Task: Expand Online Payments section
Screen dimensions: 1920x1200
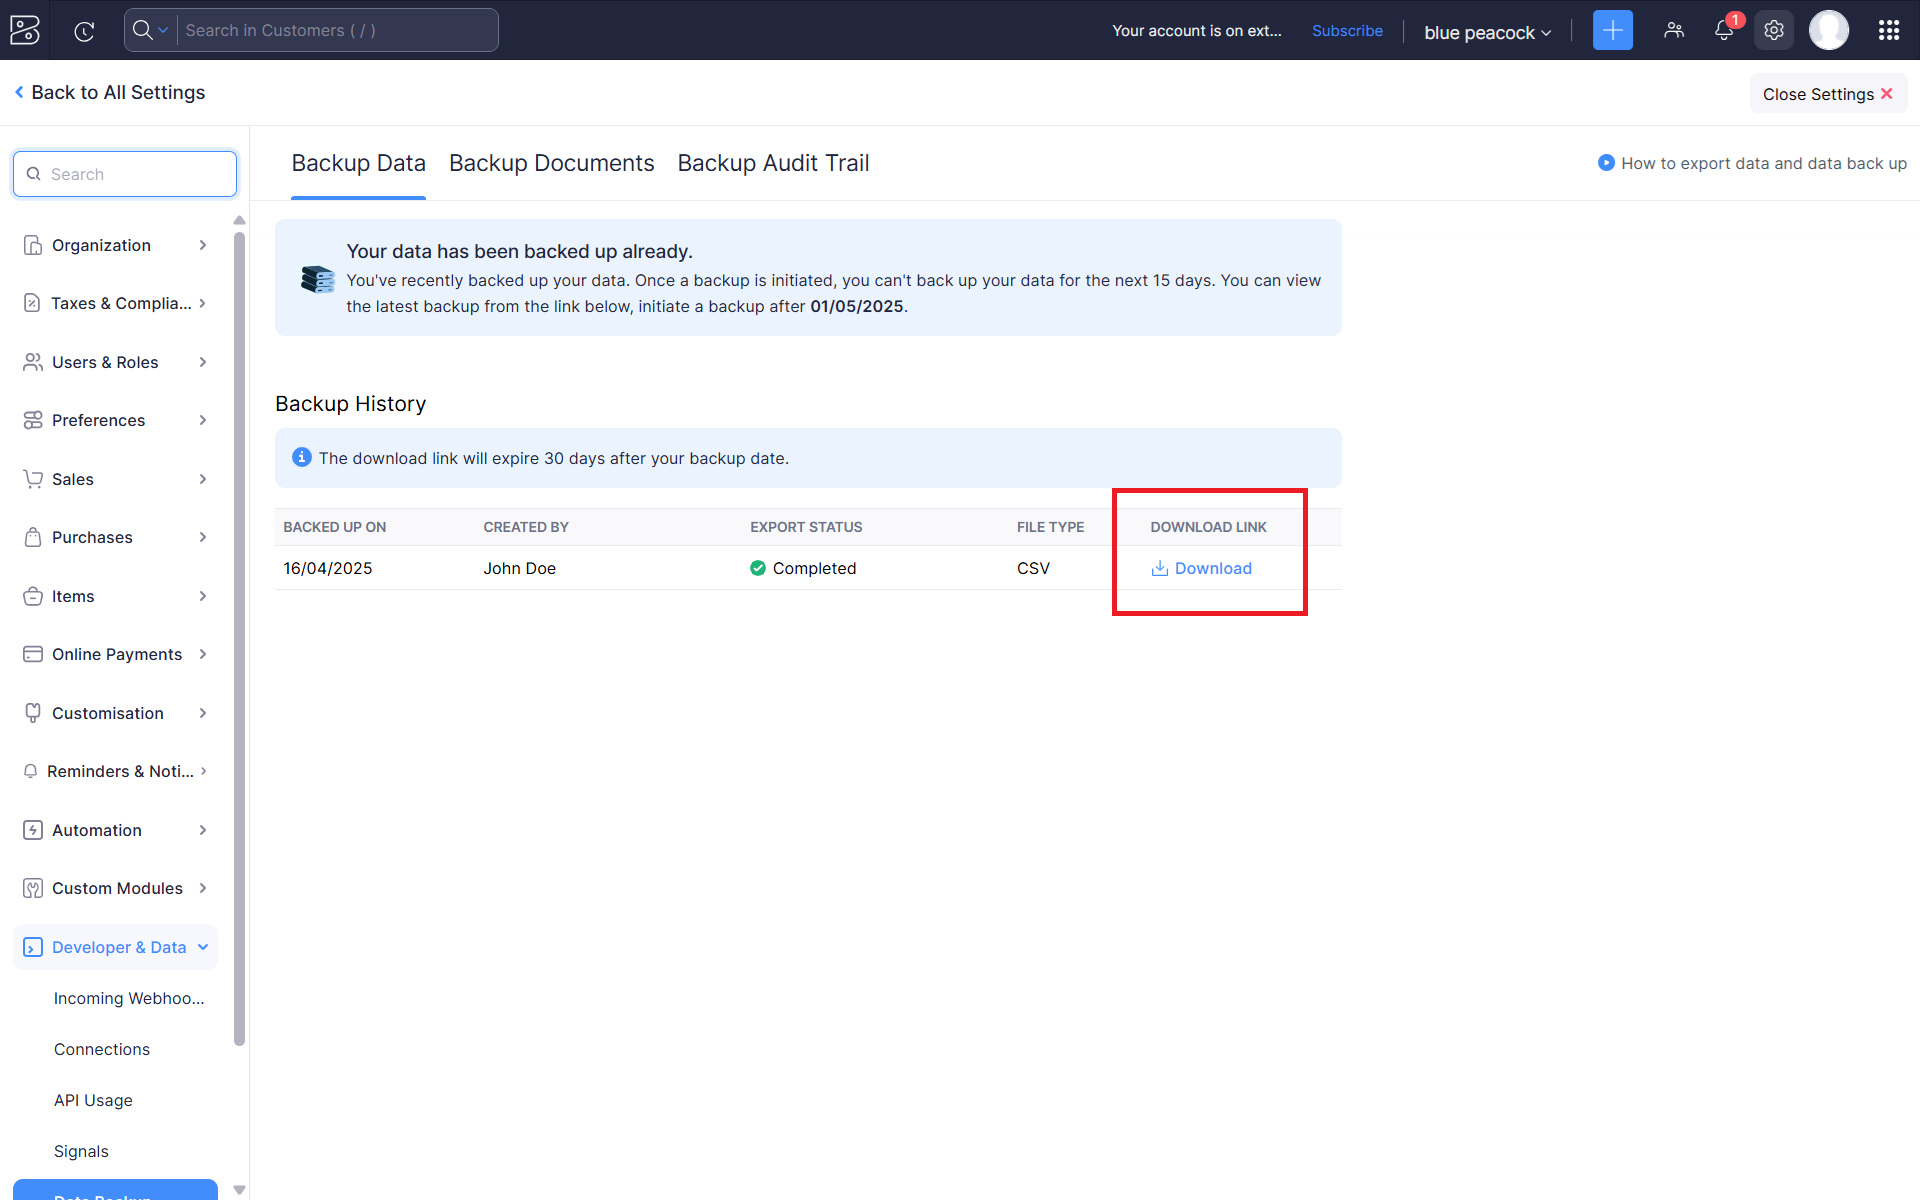Action: click(203, 654)
